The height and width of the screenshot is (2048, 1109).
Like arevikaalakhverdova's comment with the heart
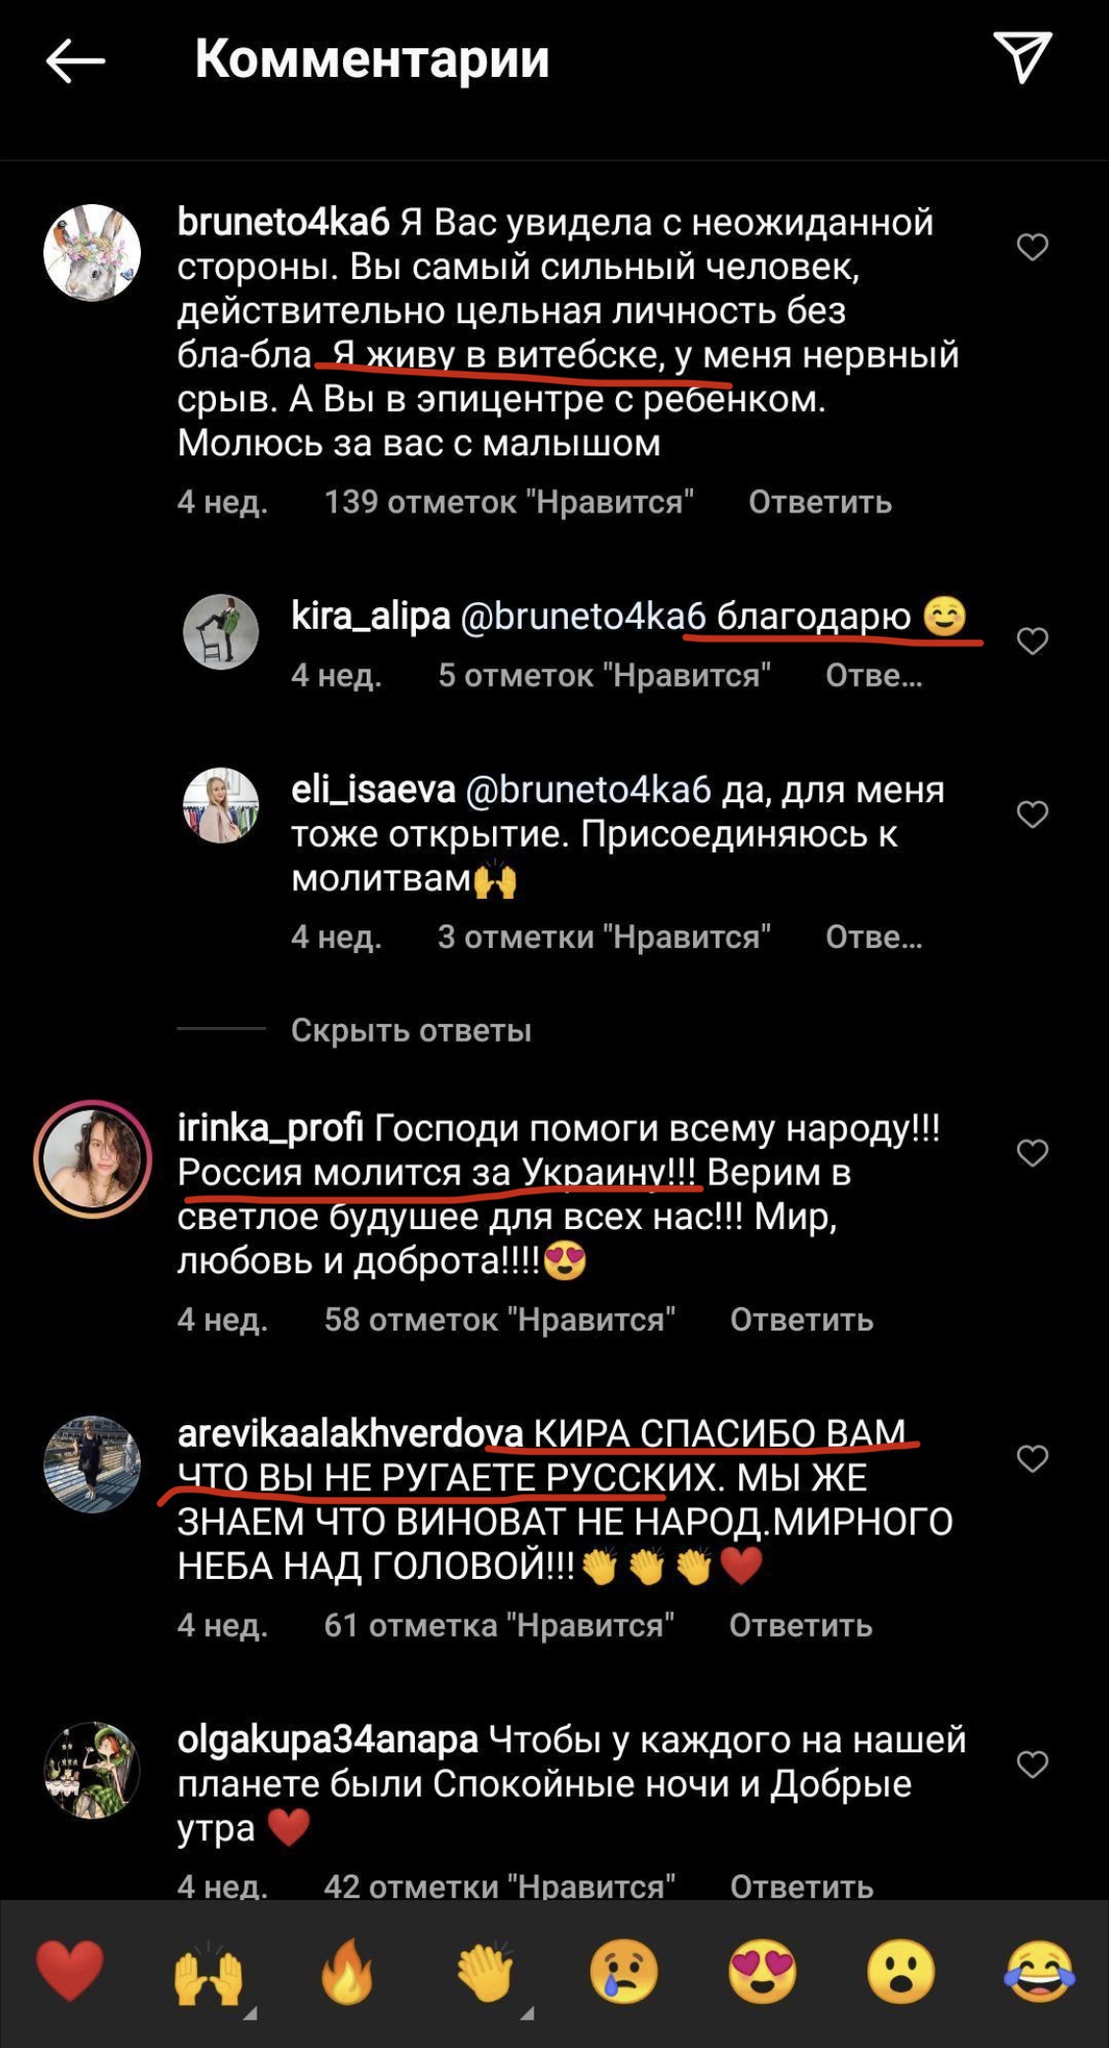point(1032,1459)
